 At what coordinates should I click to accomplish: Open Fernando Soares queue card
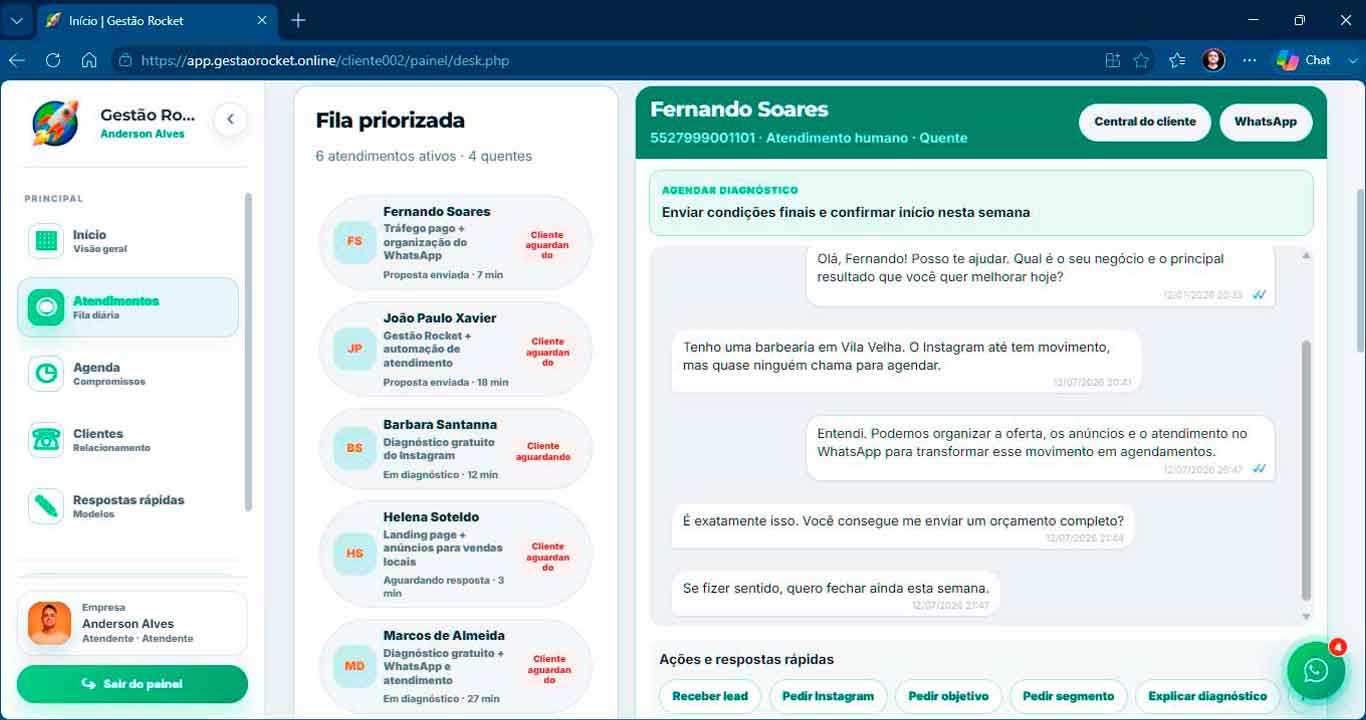[456, 243]
